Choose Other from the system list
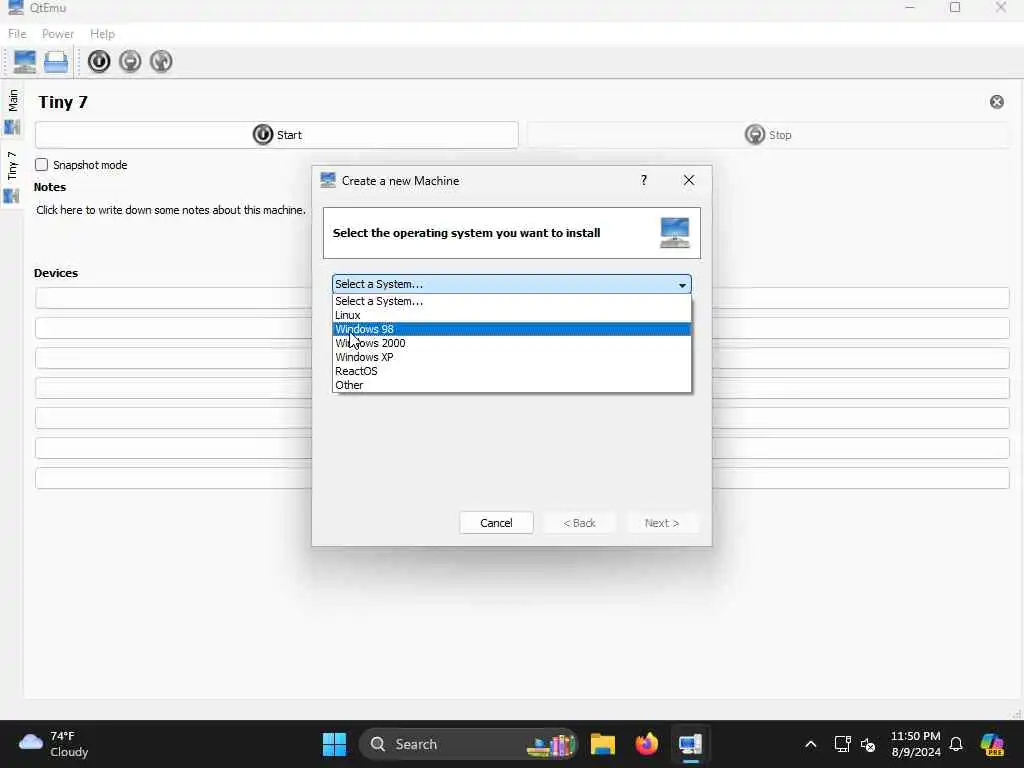The width and height of the screenshot is (1024, 768). [x=512, y=385]
